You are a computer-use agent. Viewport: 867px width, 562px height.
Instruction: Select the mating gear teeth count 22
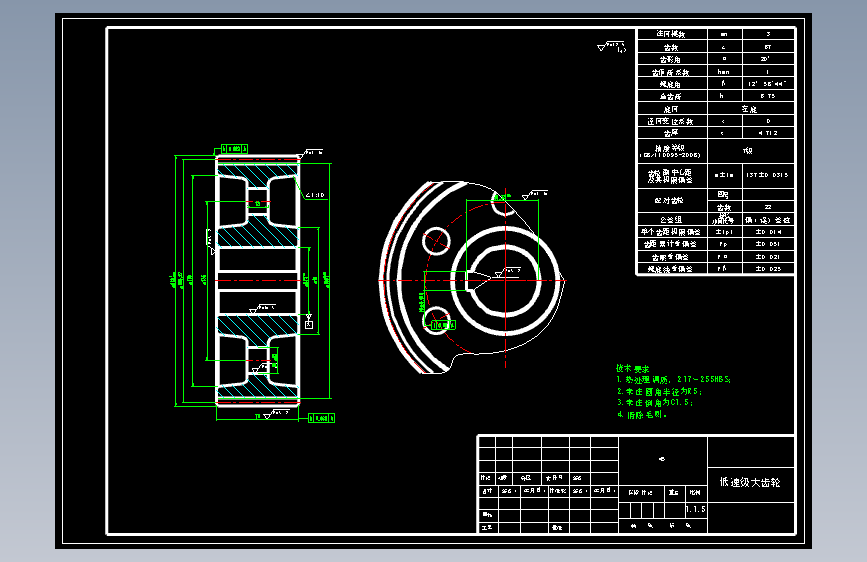tap(768, 207)
